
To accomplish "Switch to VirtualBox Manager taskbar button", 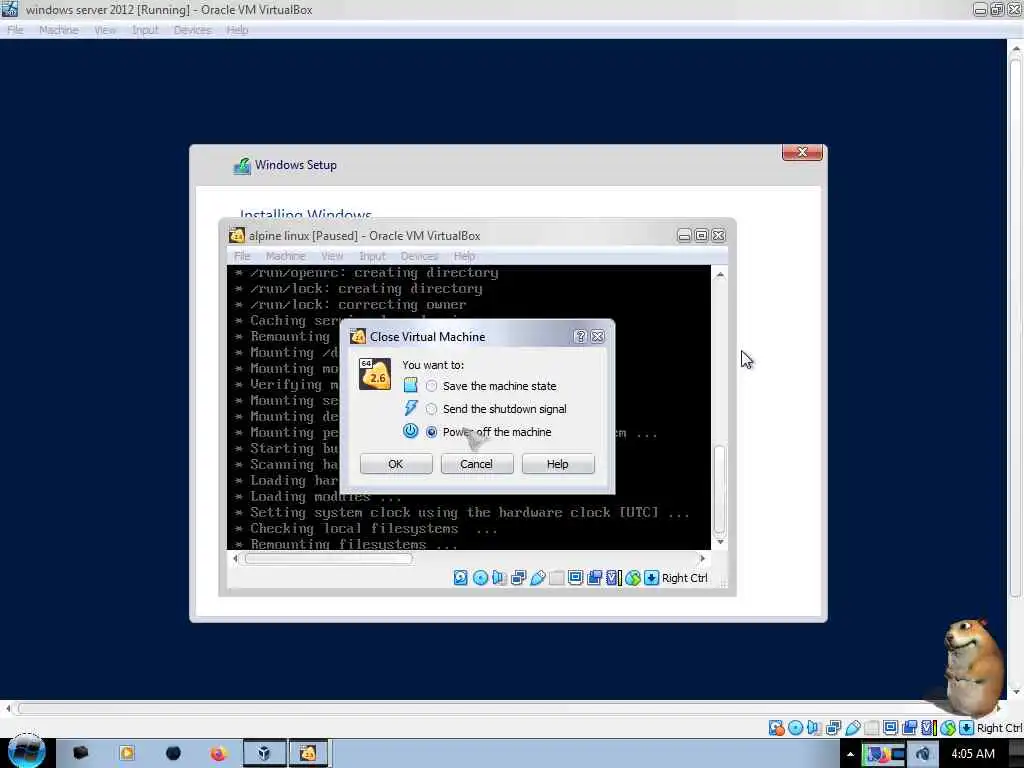I will click(x=264, y=754).
